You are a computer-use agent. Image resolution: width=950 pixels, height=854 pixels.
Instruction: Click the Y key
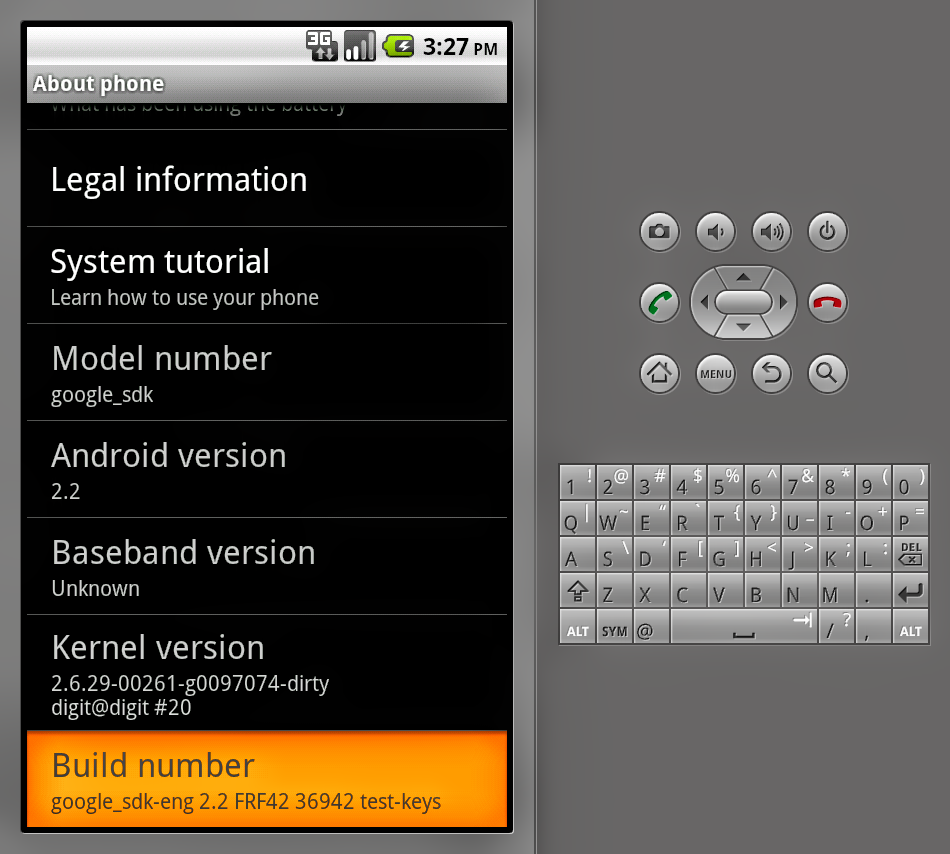[762, 518]
